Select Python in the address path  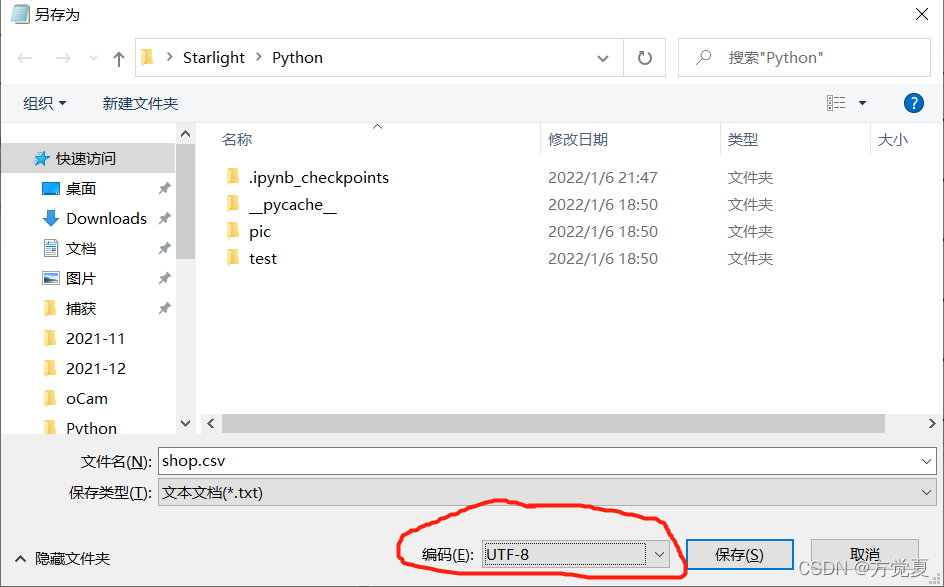coord(297,58)
